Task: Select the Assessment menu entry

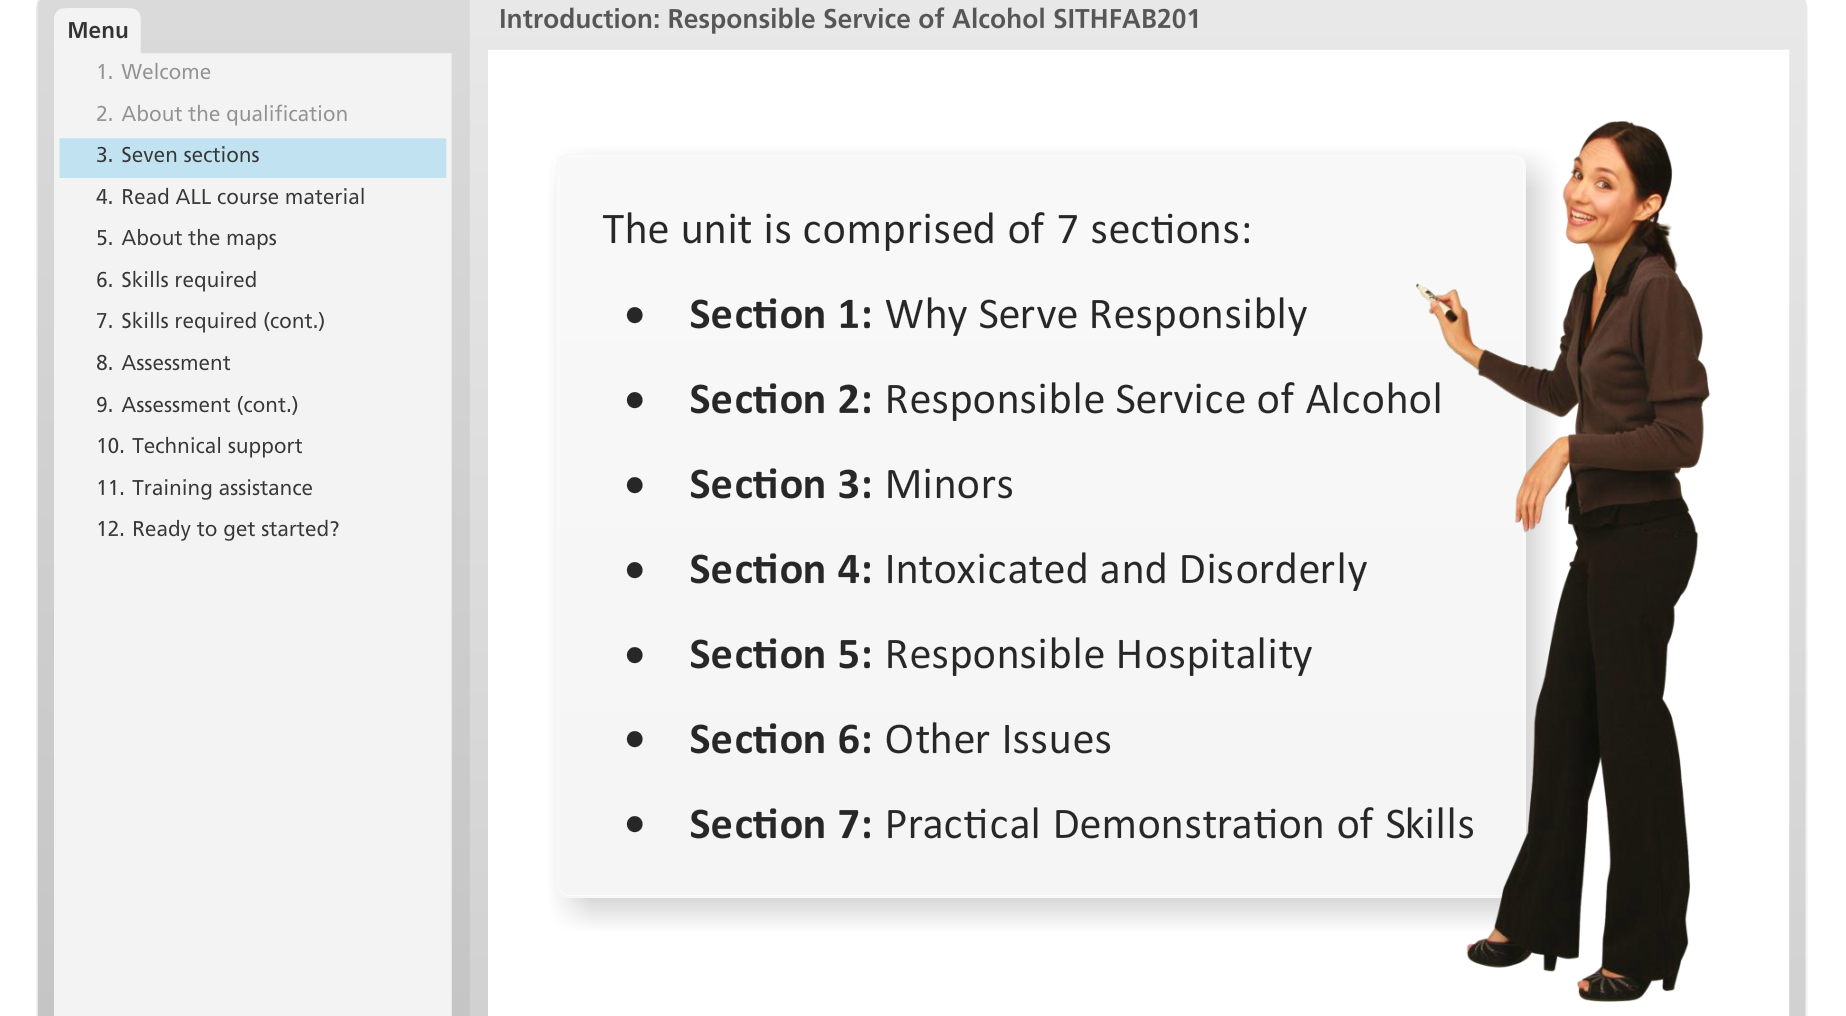Action: pyautogui.click(x=164, y=363)
